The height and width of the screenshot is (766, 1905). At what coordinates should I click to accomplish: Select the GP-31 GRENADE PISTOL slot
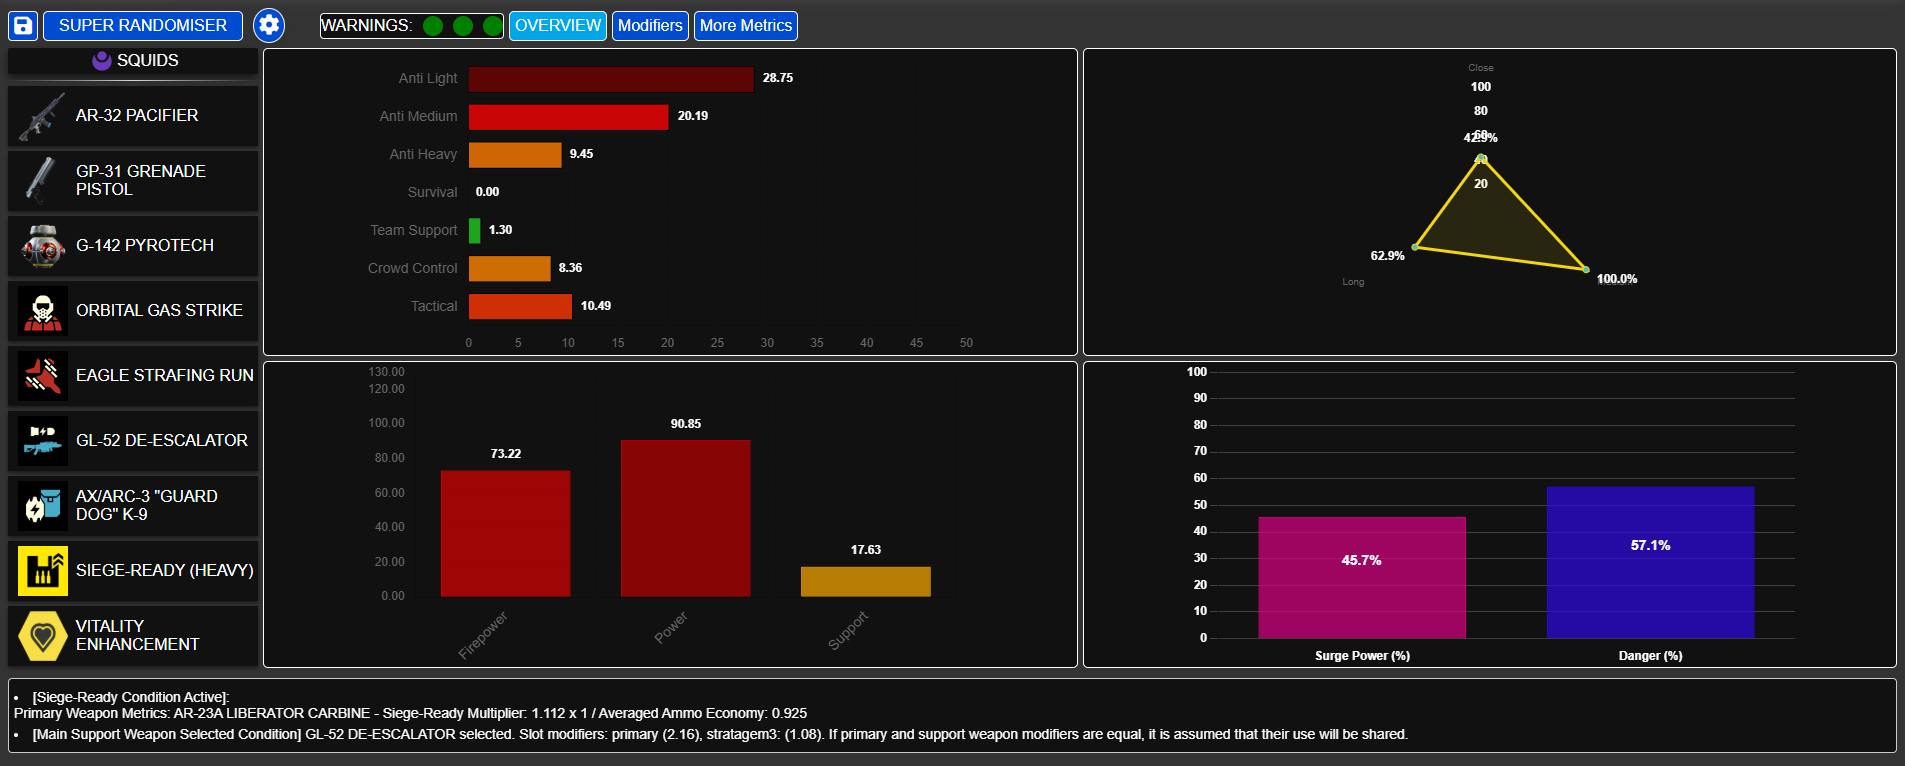[x=133, y=180]
